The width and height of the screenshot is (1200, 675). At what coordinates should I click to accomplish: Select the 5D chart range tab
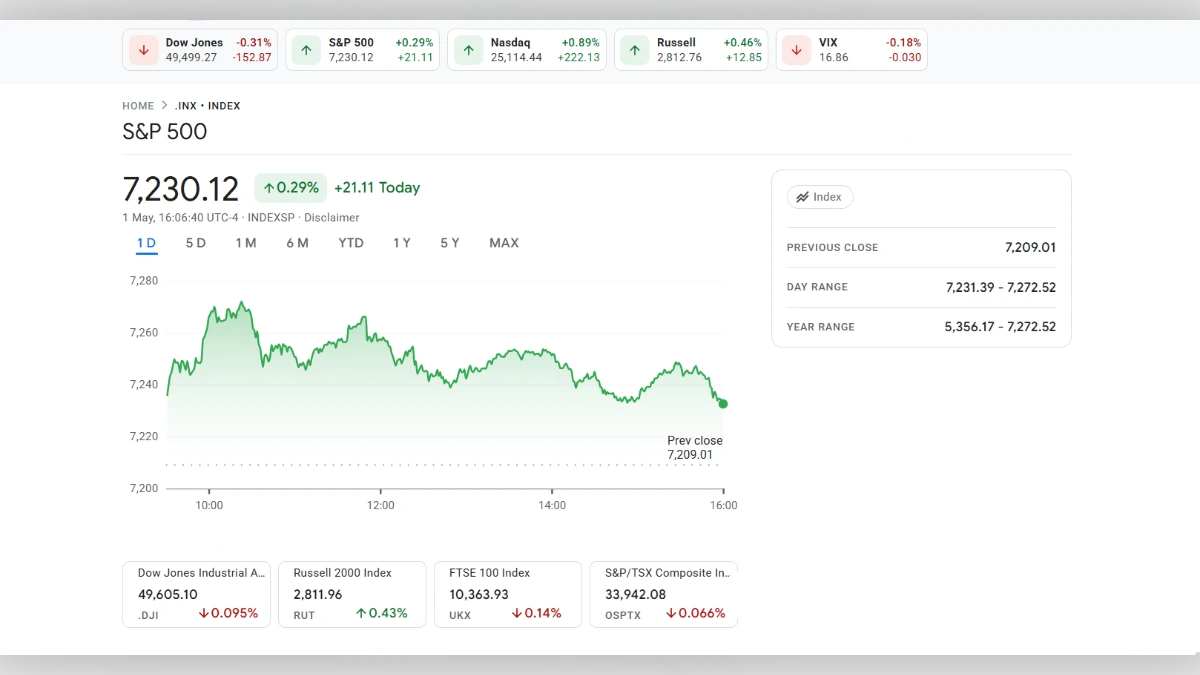196,243
